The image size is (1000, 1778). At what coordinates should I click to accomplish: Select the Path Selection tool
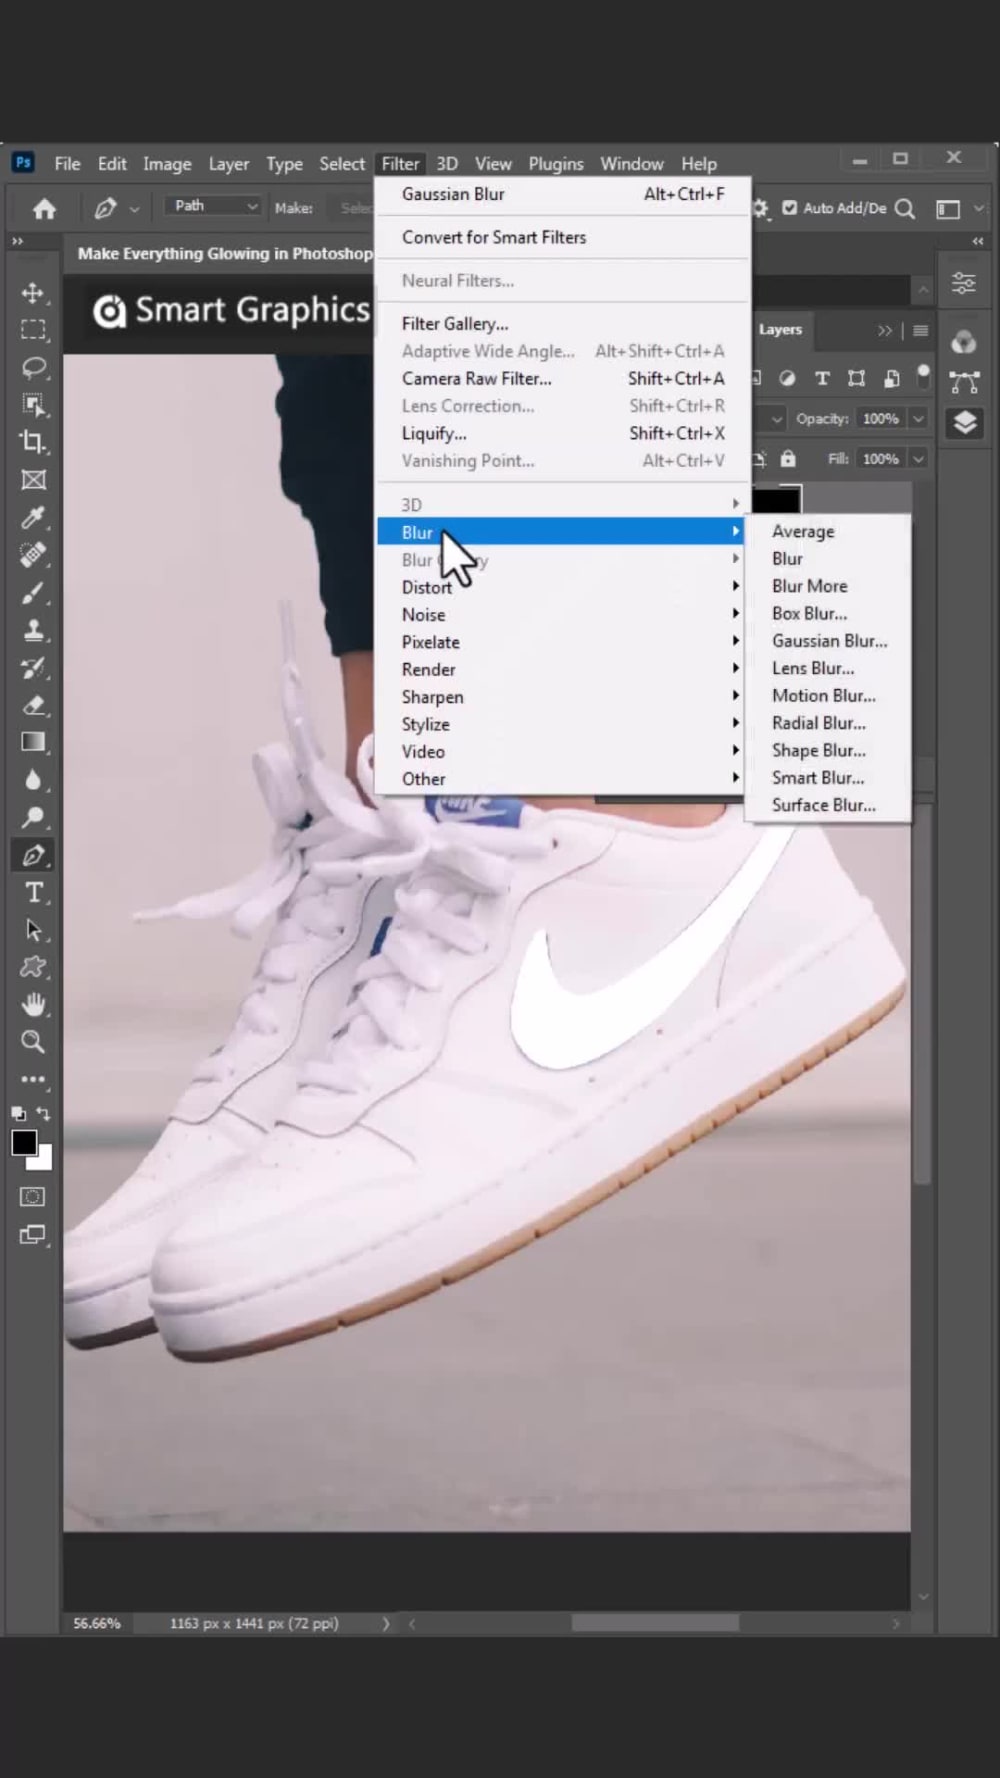point(33,930)
